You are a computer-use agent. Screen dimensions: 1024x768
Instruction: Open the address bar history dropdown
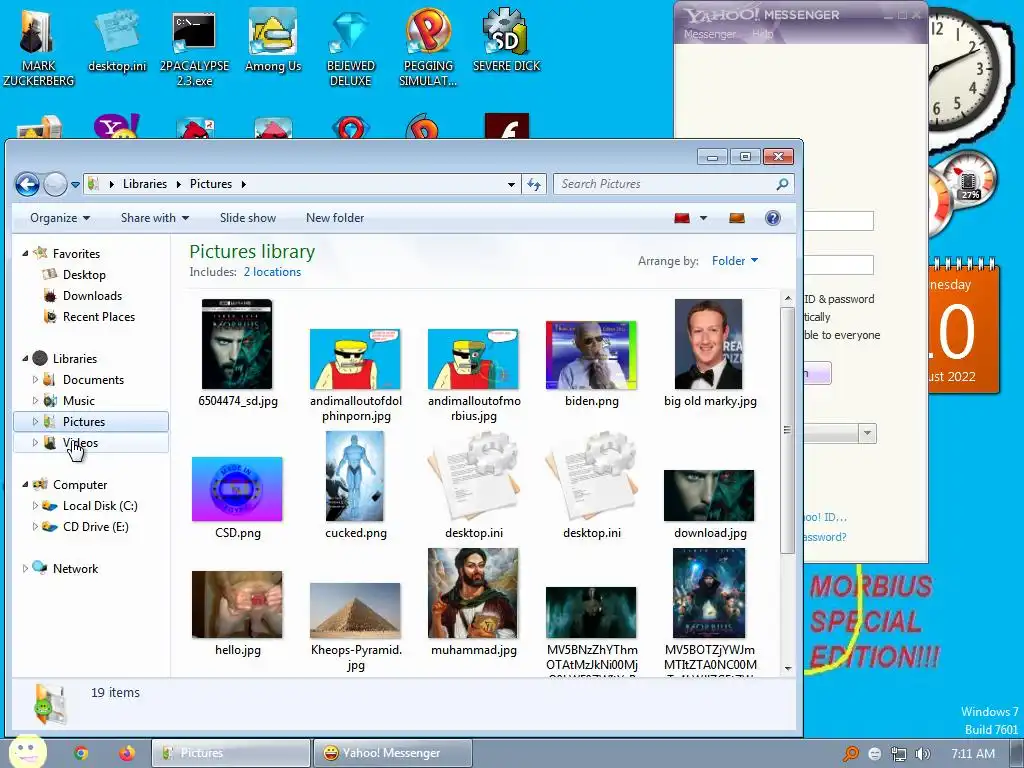[x=511, y=184]
